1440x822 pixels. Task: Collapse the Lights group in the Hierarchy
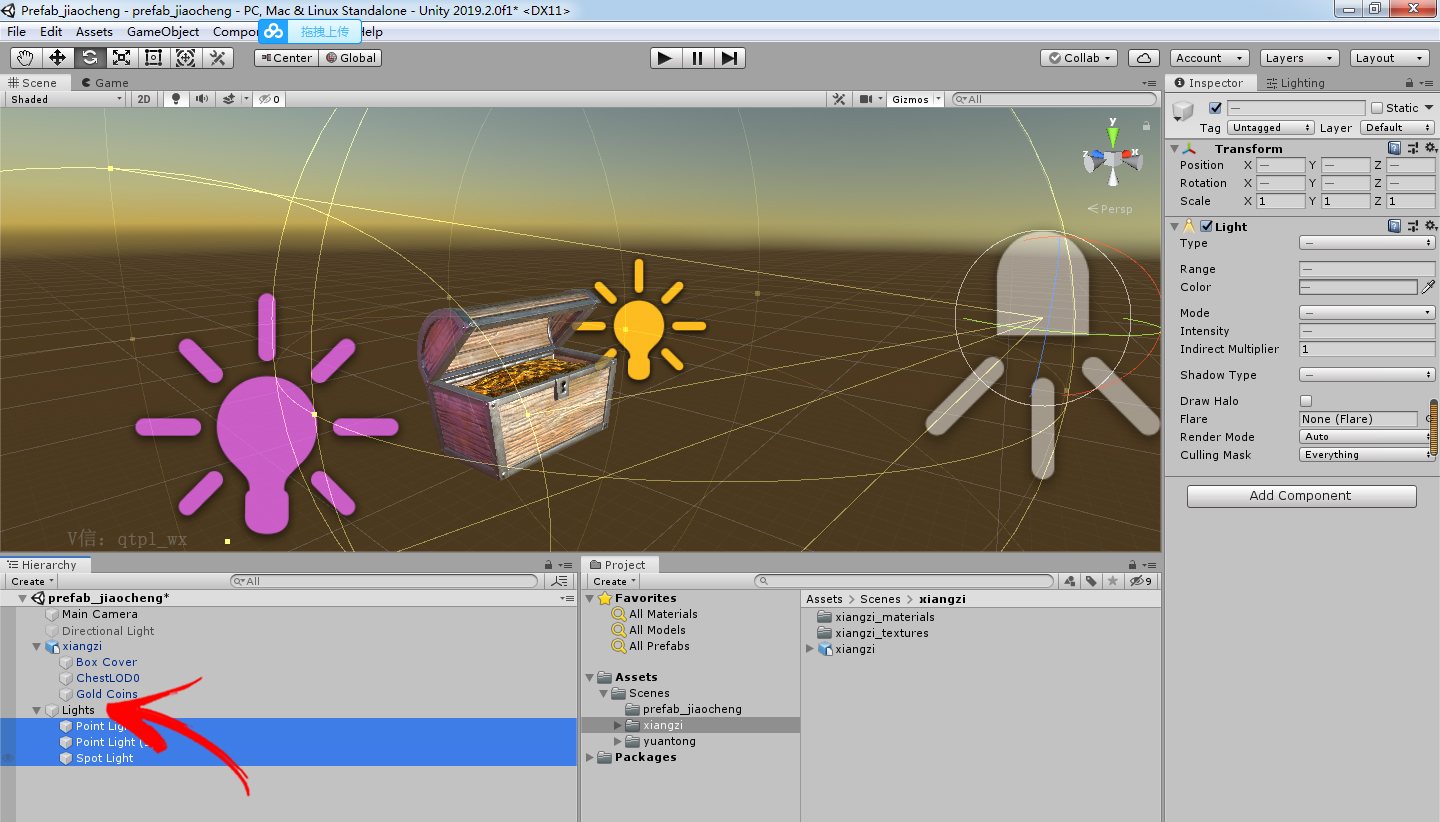tap(37, 710)
